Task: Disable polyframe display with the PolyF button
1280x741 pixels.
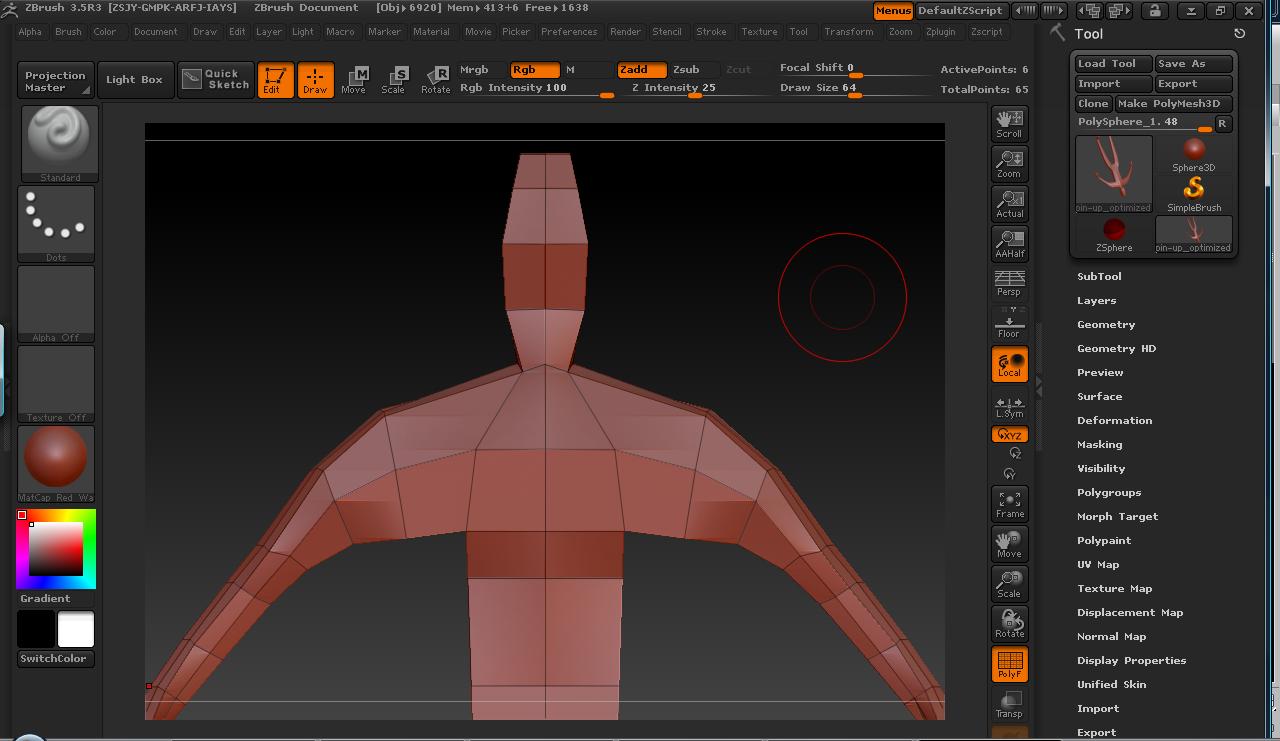Action: click(x=1009, y=663)
